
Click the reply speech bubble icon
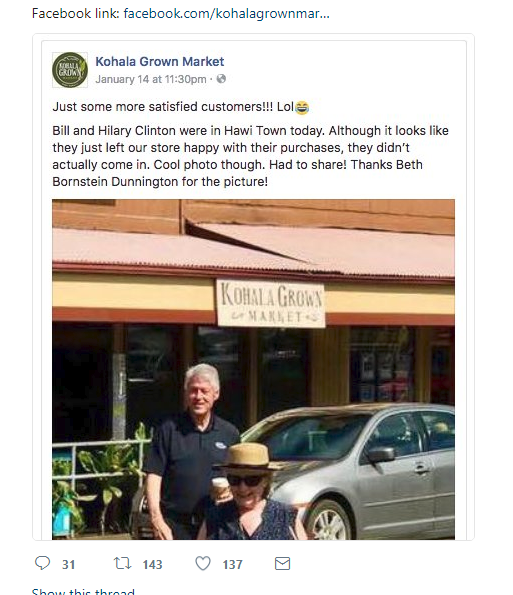[x=42, y=563]
